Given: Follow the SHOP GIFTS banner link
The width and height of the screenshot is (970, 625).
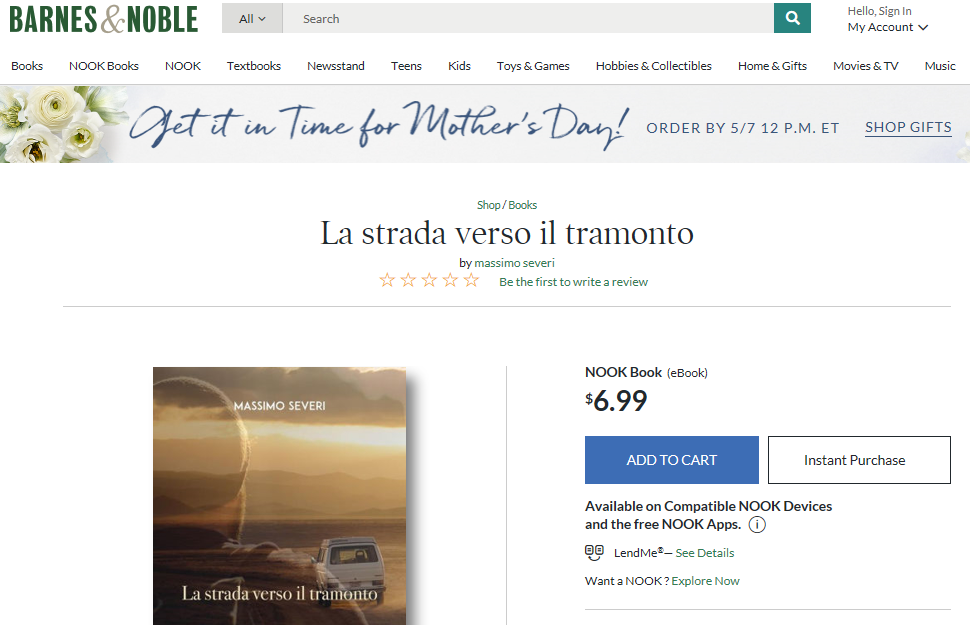Looking at the screenshot, I should (x=908, y=127).
